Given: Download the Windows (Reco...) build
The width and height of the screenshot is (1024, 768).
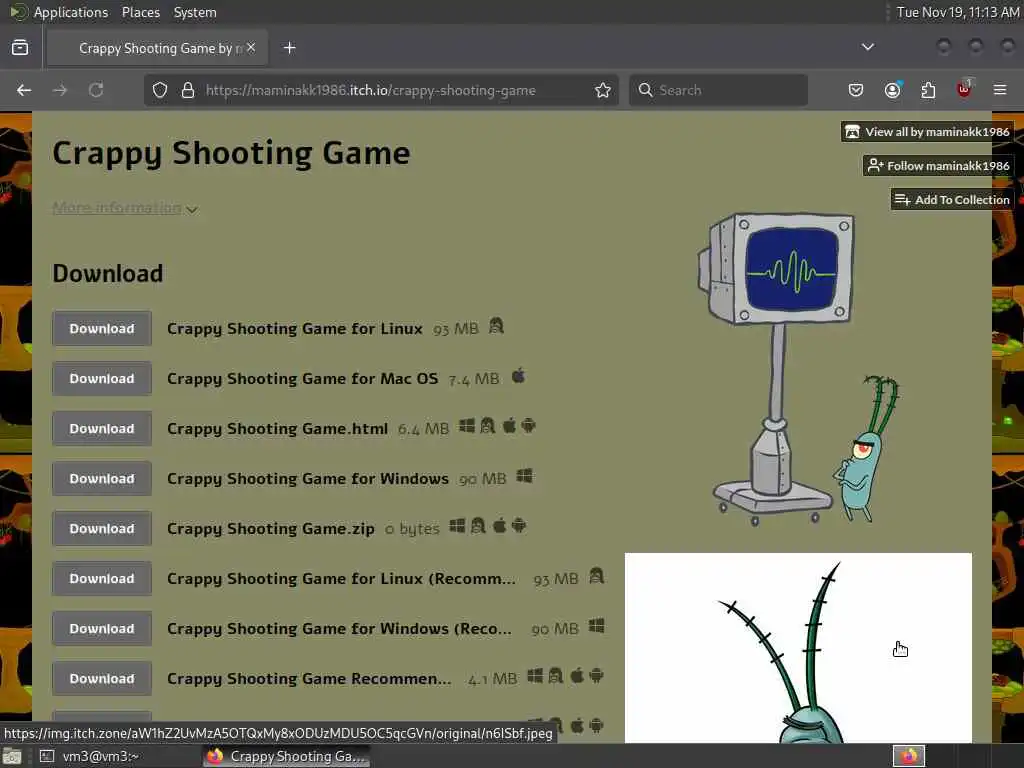Looking at the screenshot, I should [x=102, y=628].
